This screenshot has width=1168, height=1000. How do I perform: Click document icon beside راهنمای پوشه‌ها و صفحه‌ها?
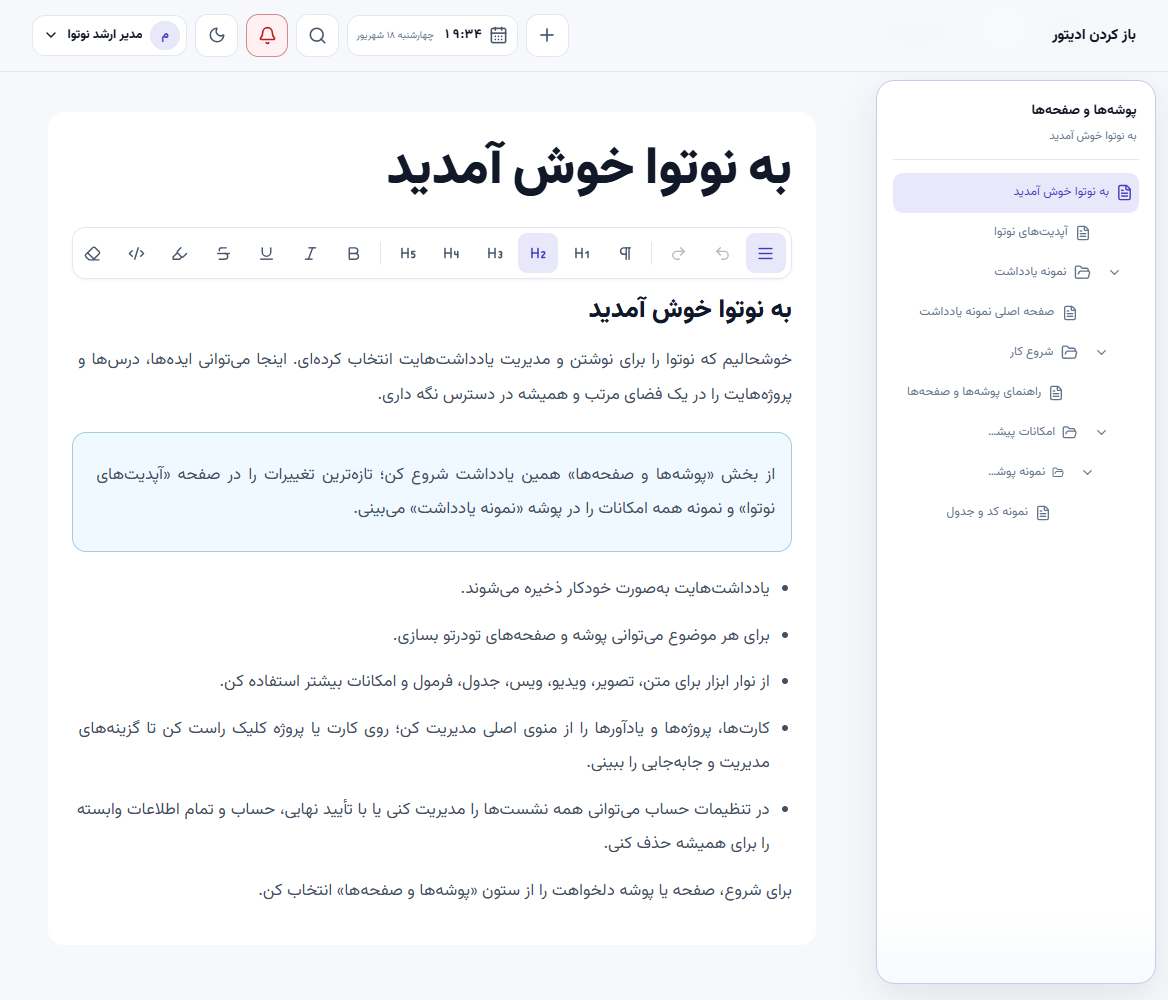[1056, 393]
